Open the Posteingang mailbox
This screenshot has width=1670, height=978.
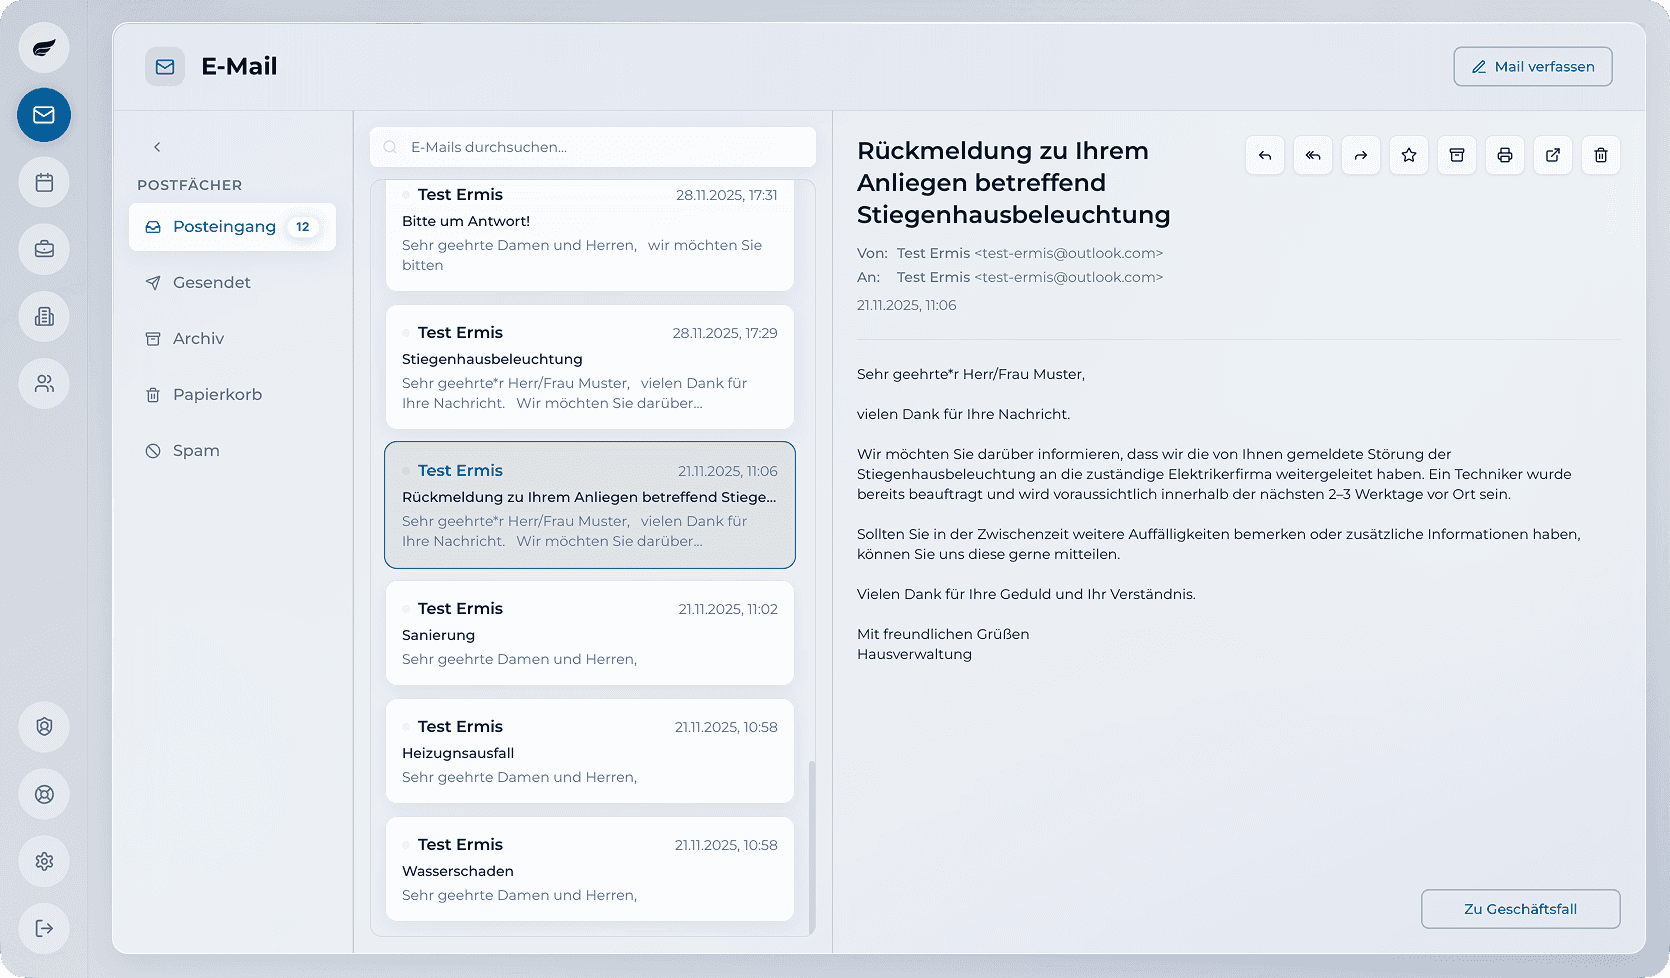[225, 227]
